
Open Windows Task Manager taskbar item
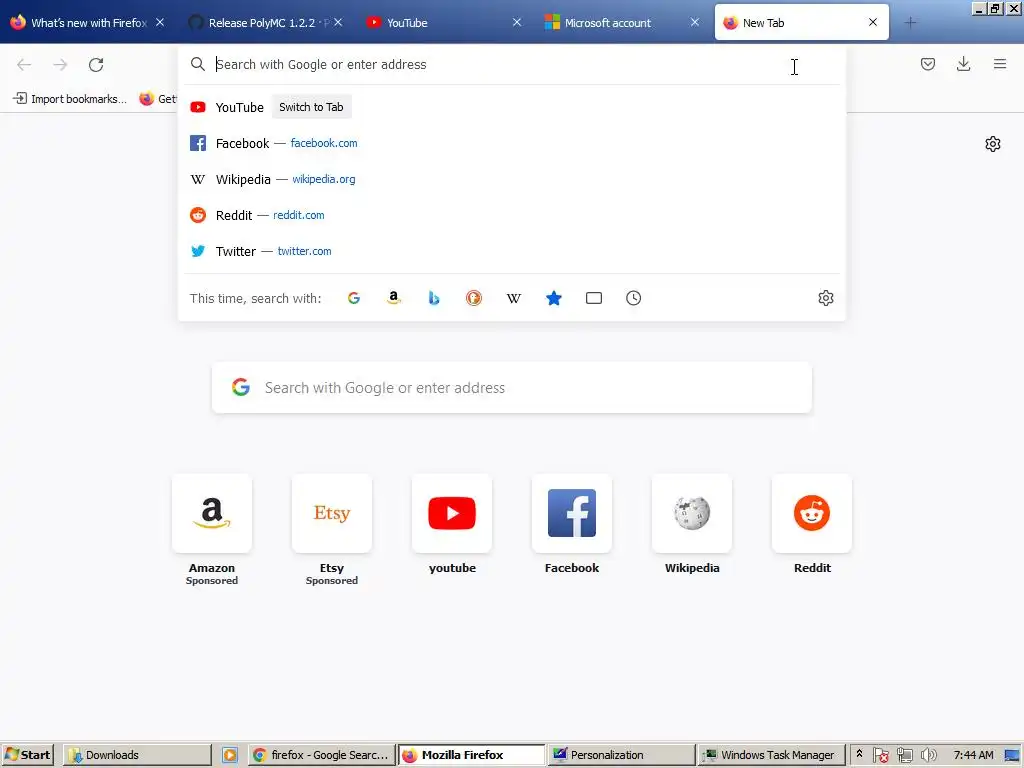coord(771,755)
